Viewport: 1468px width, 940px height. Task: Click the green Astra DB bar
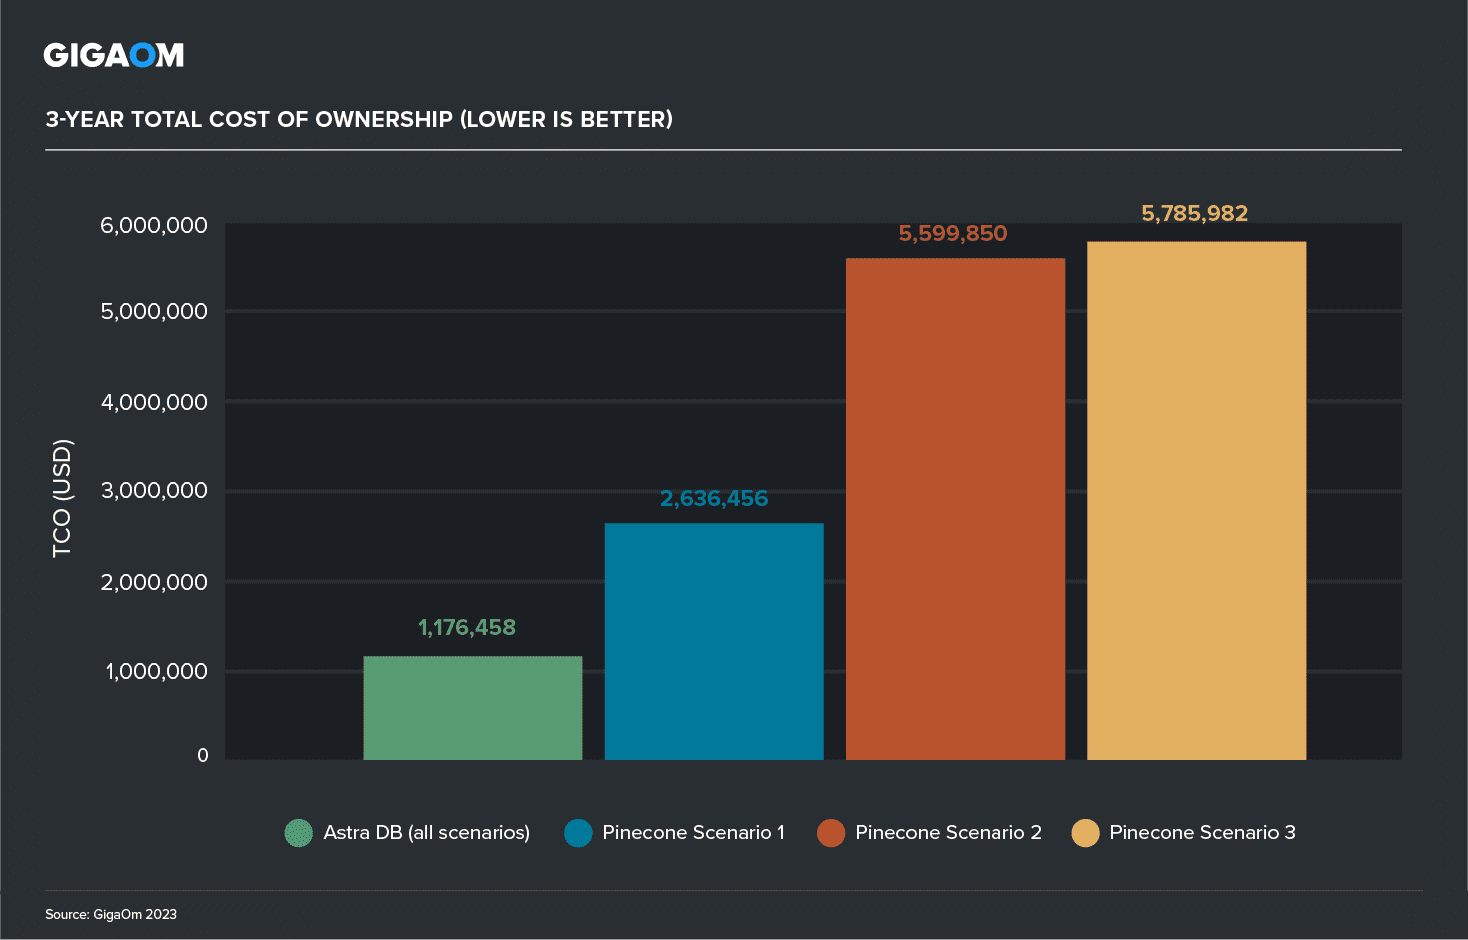point(472,708)
